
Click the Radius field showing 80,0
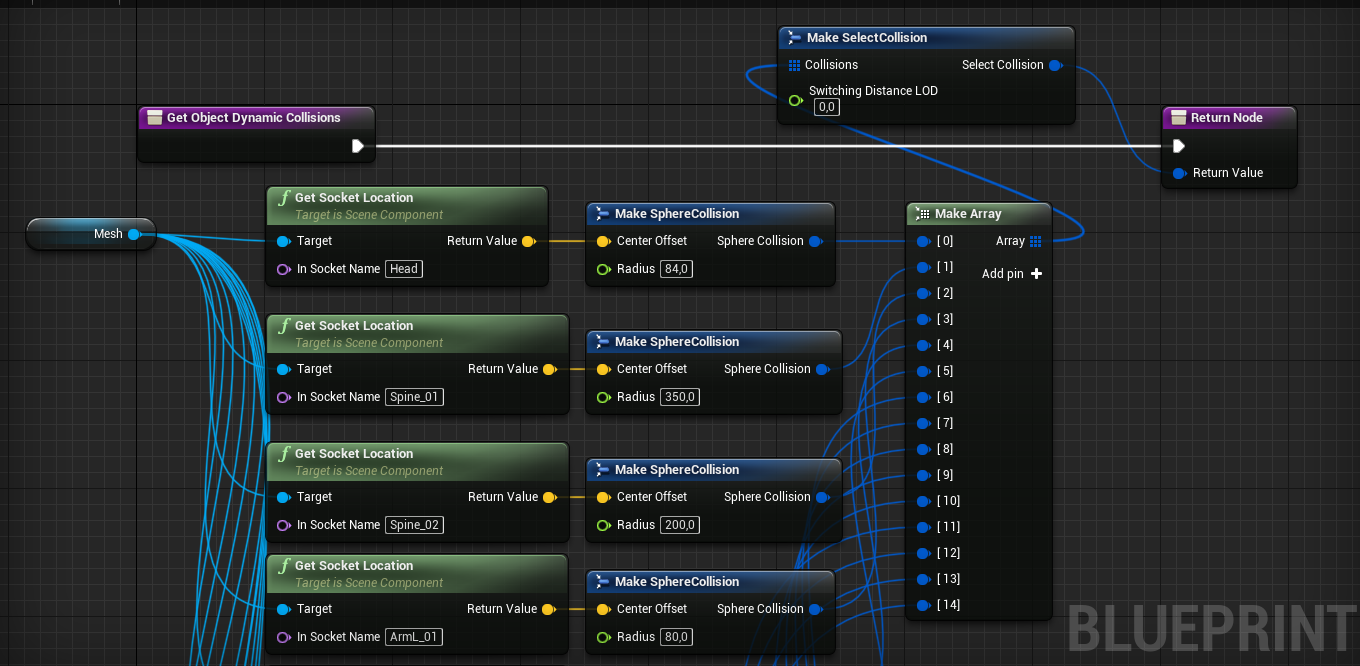click(x=677, y=637)
